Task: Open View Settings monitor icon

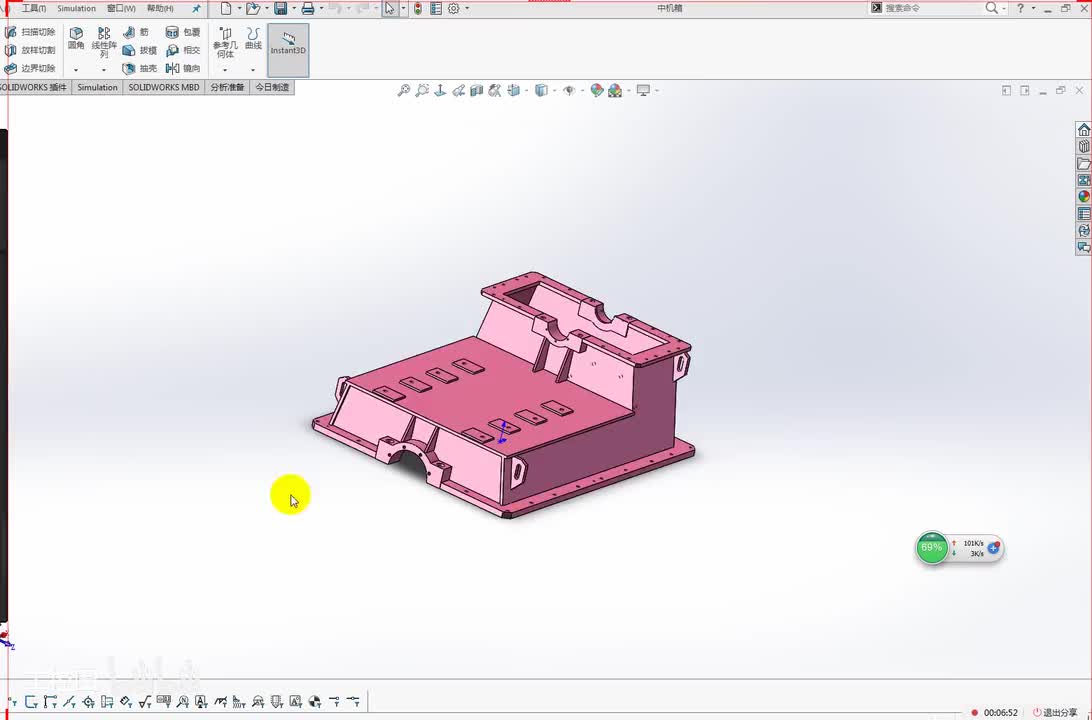Action: pos(643,90)
